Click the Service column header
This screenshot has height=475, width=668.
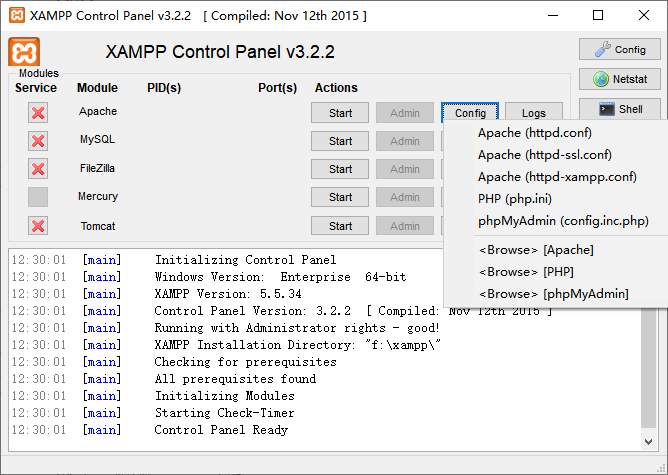click(x=36, y=88)
